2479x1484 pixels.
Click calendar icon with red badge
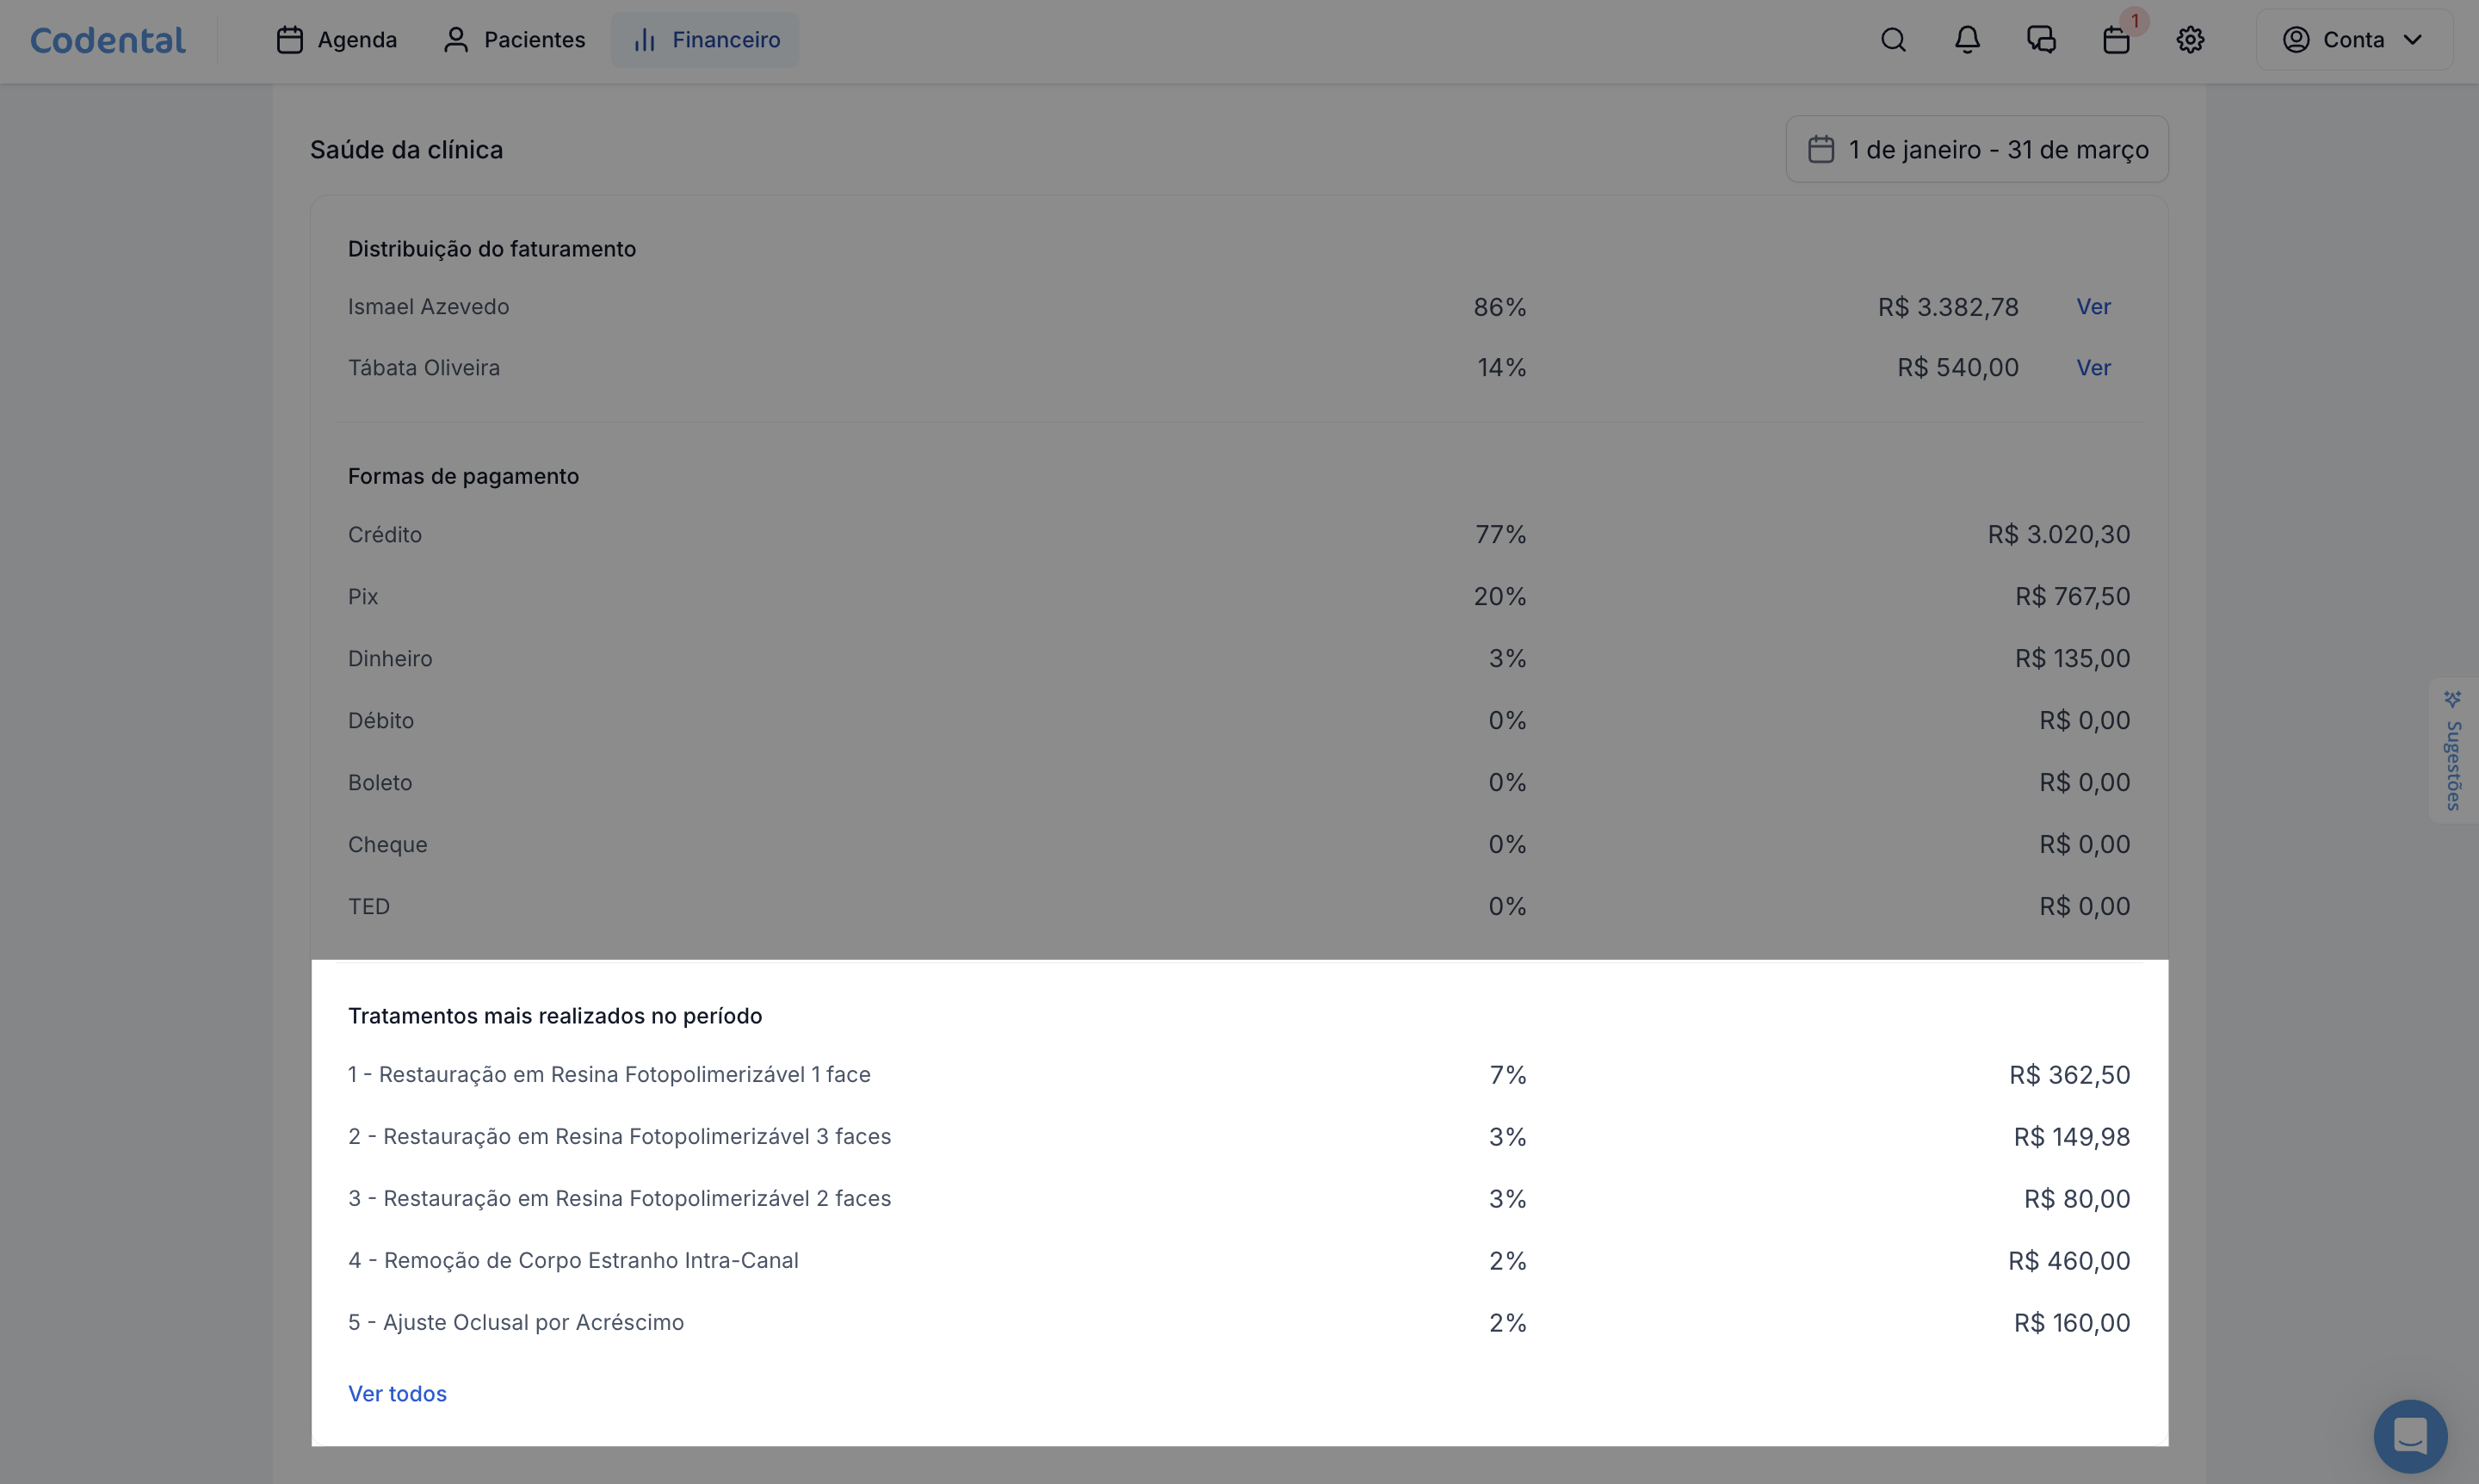click(x=2115, y=40)
